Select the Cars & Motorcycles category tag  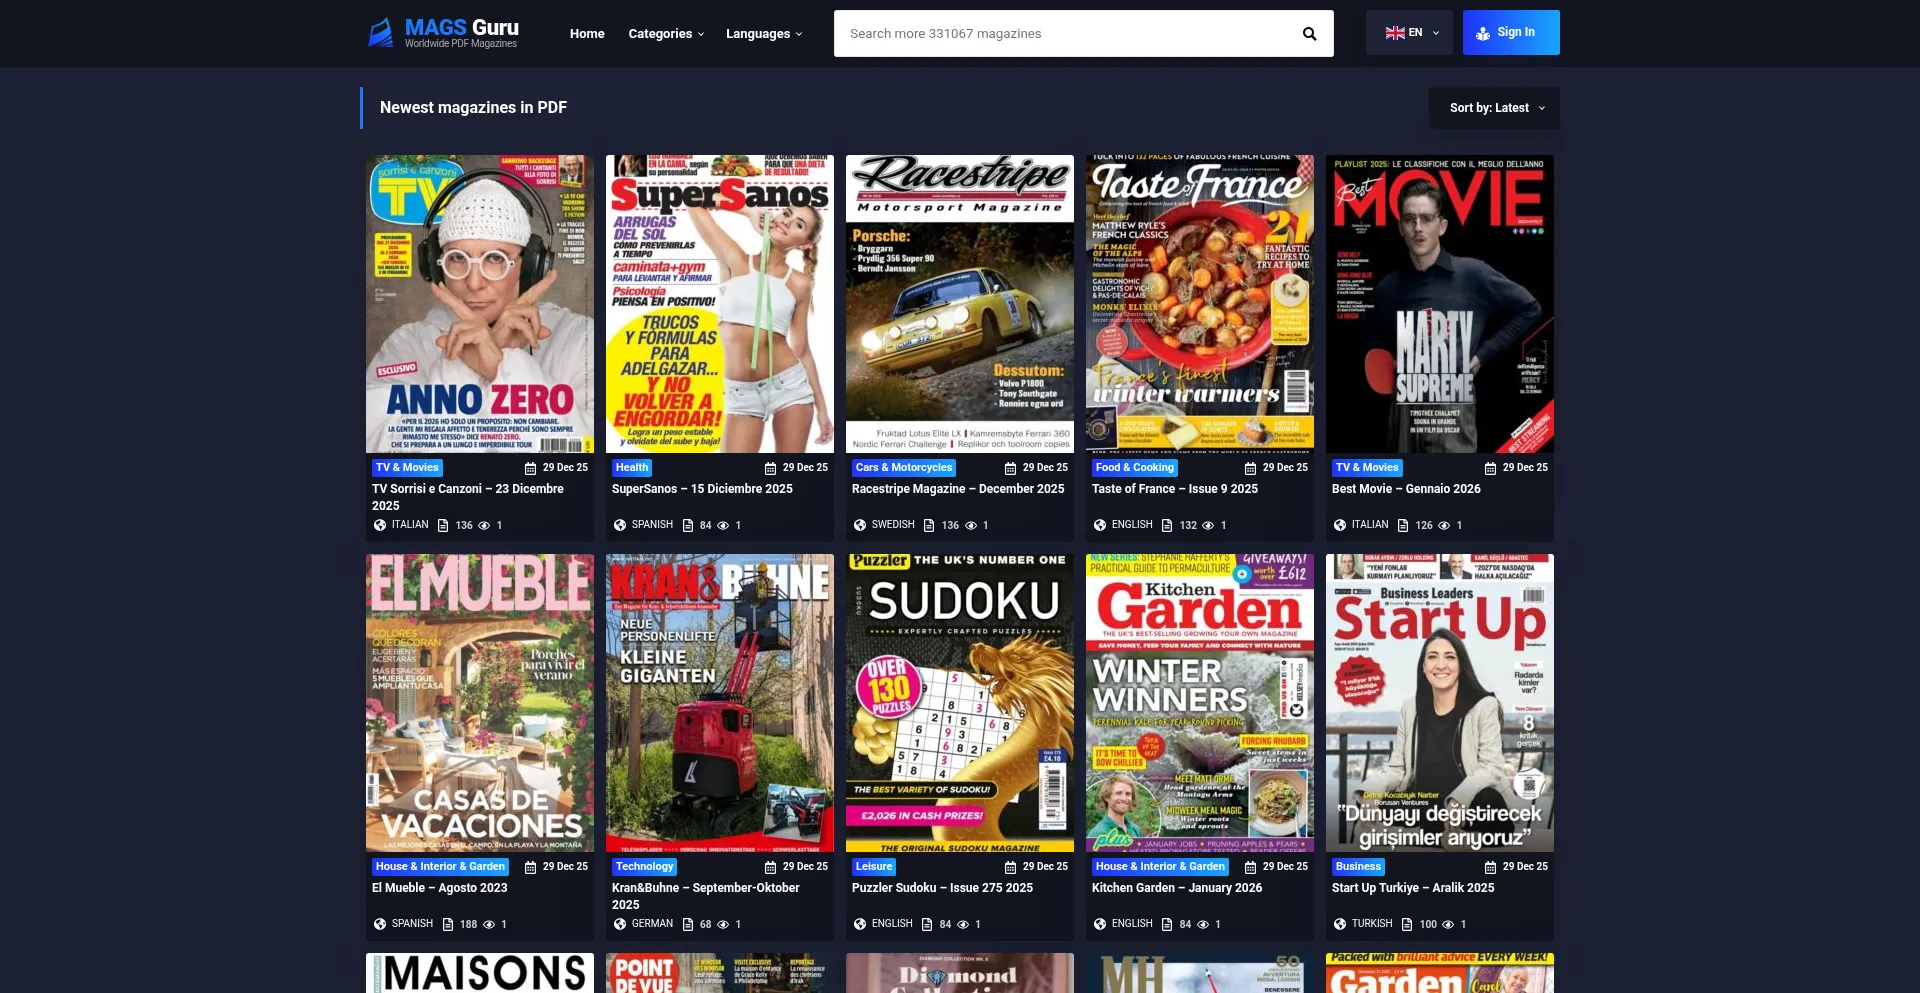pyautogui.click(x=904, y=468)
